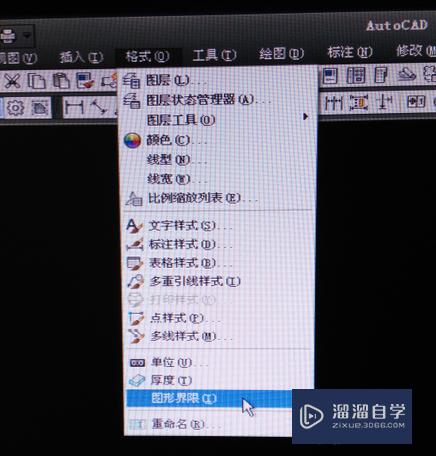Viewport: 436px width, 456px height.
Task: Click the icon beside 图层状态管理器
Action: (132, 101)
